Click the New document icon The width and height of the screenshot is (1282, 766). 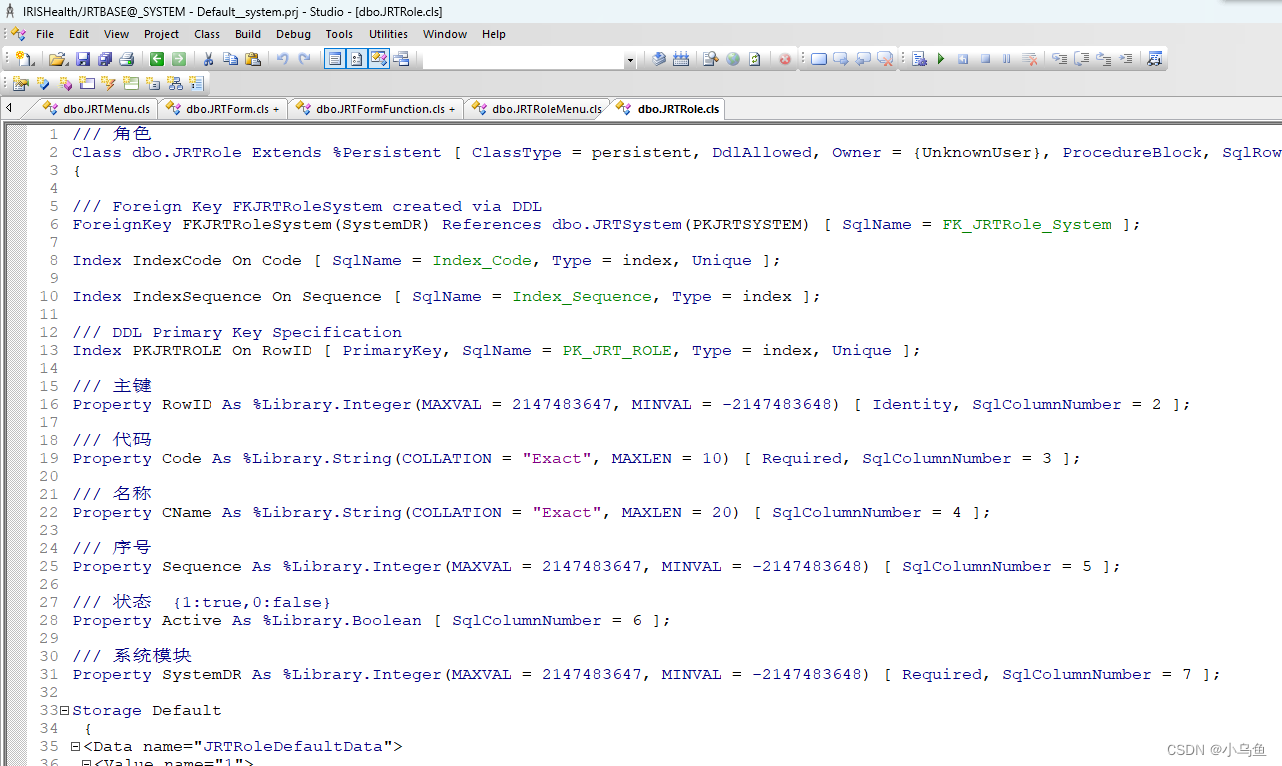(x=23, y=59)
